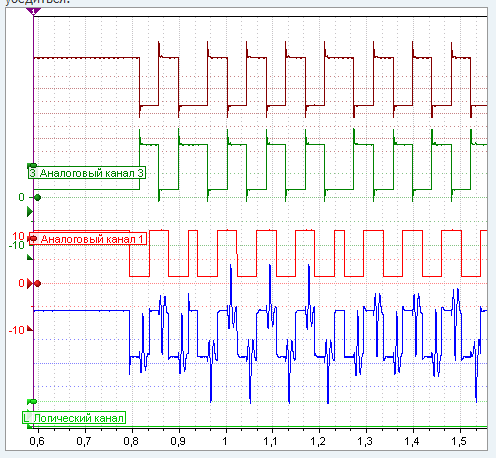Click the 'Логический канал' channel label
Viewport: 496px width, 458px height.
coord(74,418)
